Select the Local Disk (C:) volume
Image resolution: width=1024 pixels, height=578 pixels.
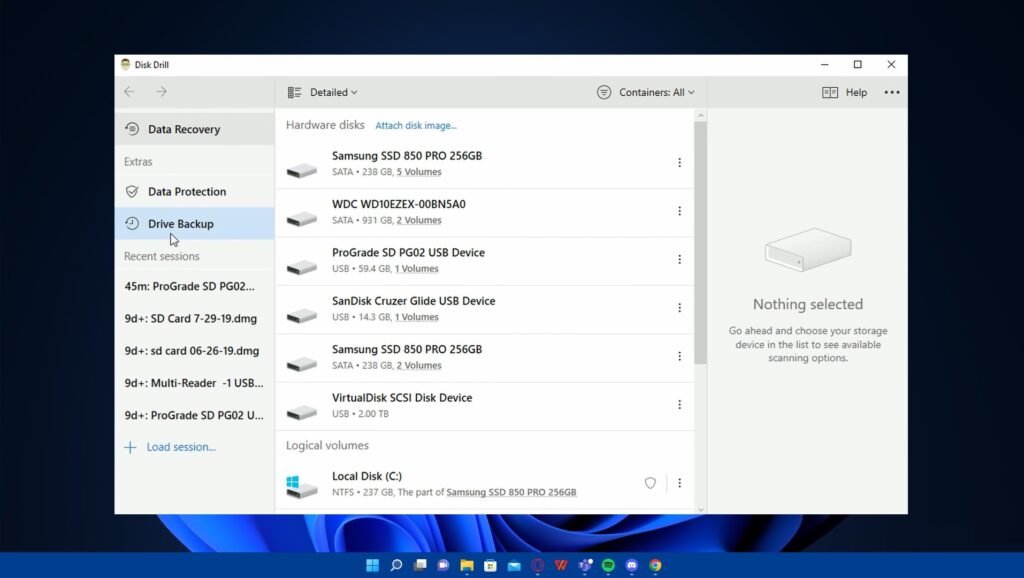point(485,484)
